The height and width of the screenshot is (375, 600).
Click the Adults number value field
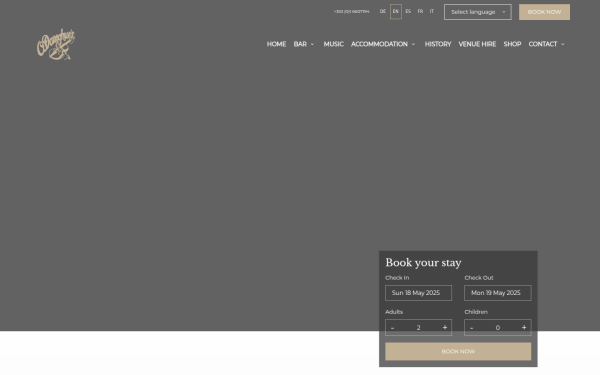pos(418,328)
